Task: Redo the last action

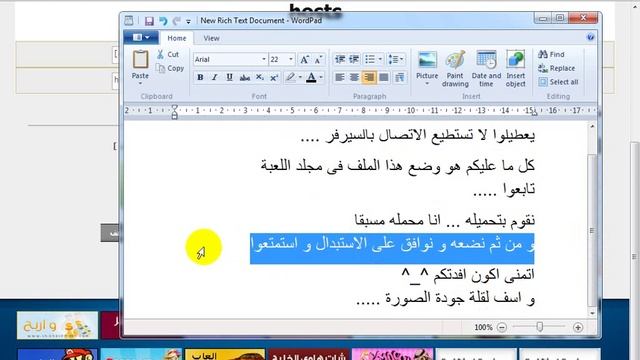Action: point(176,21)
